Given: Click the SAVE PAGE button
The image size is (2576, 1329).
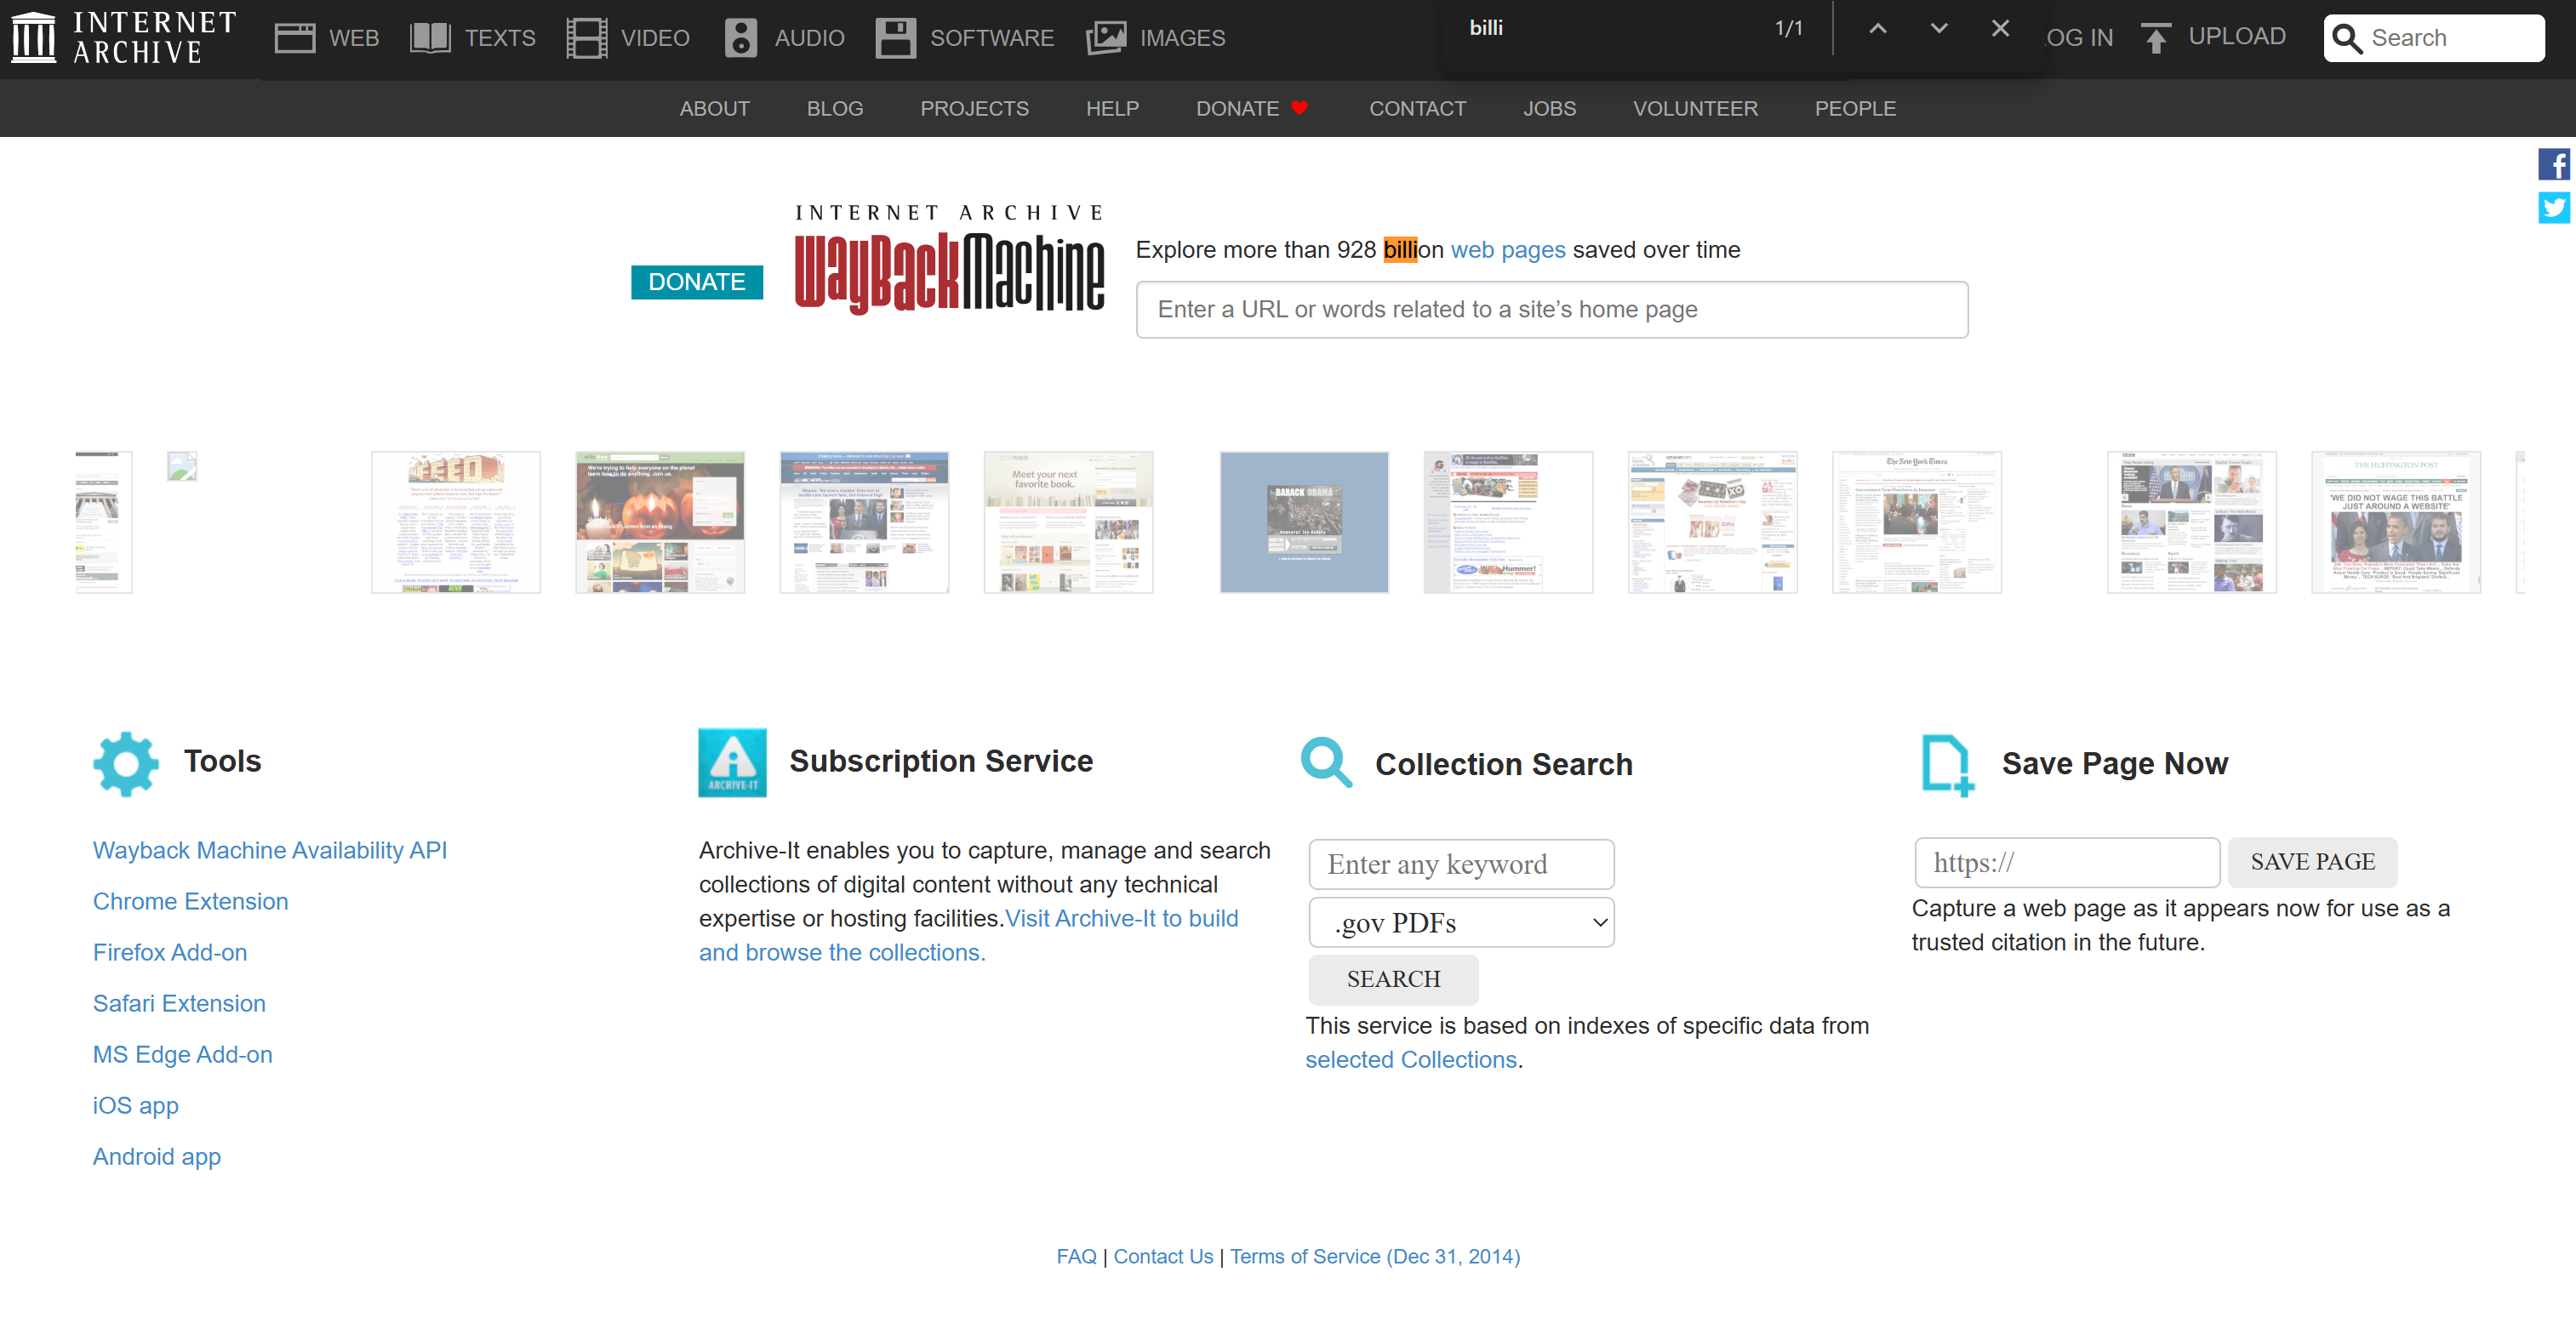Looking at the screenshot, I should pos(2312,862).
